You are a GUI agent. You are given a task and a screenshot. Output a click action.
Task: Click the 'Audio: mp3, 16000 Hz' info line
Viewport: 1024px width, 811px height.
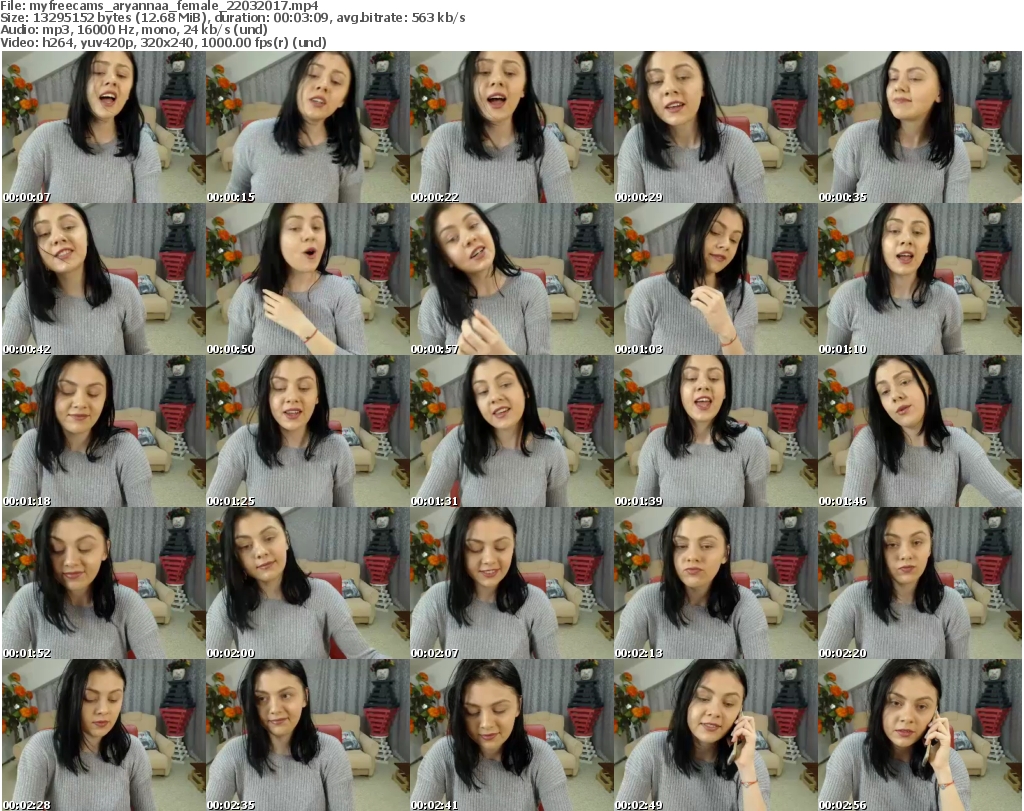pos(134,30)
